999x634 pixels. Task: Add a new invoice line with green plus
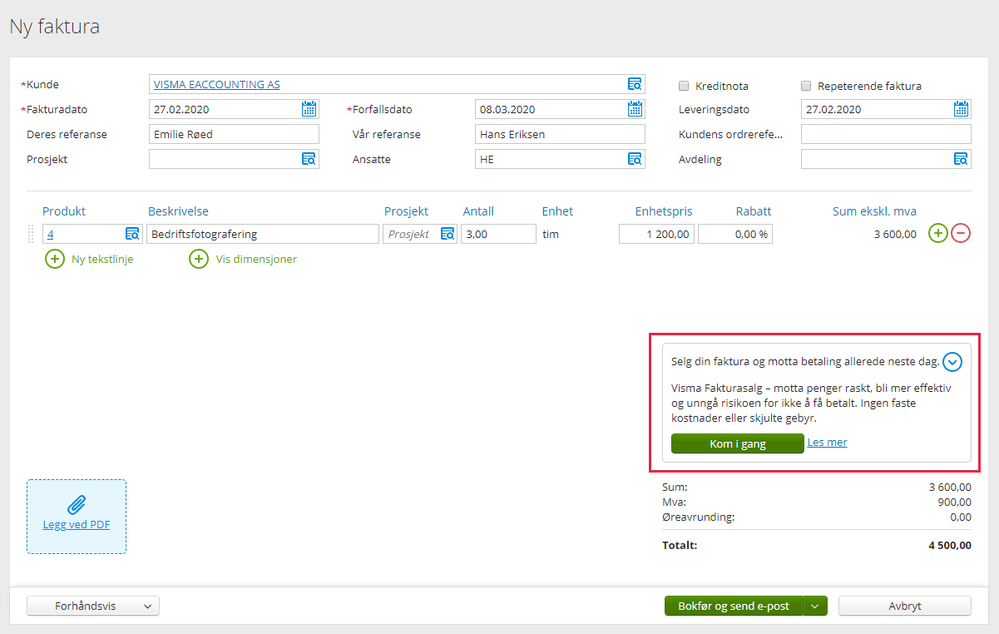(x=938, y=233)
